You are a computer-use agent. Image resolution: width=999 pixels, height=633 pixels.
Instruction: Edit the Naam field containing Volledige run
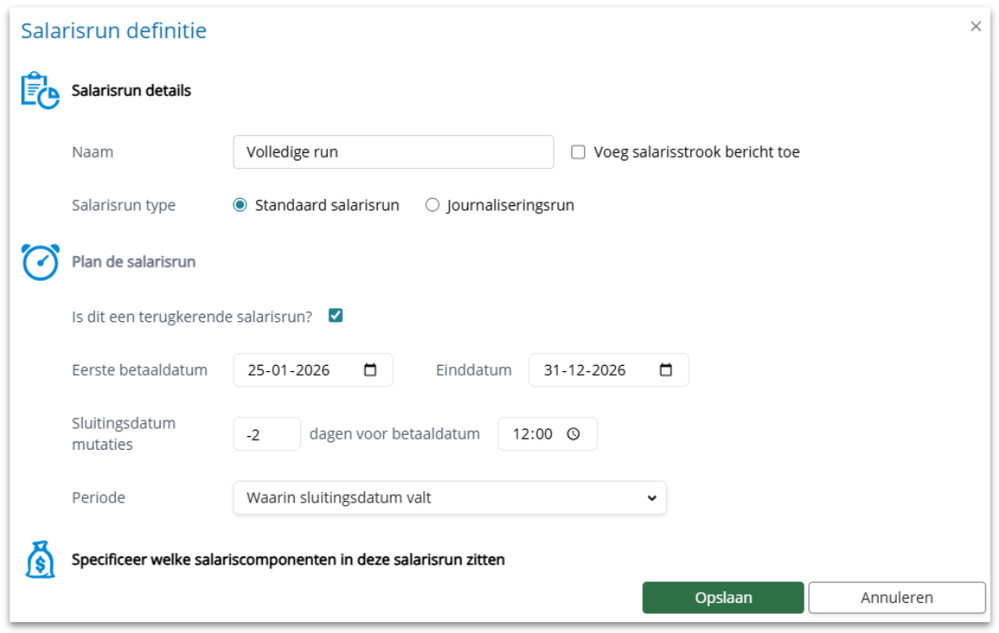click(x=393, y=151)
